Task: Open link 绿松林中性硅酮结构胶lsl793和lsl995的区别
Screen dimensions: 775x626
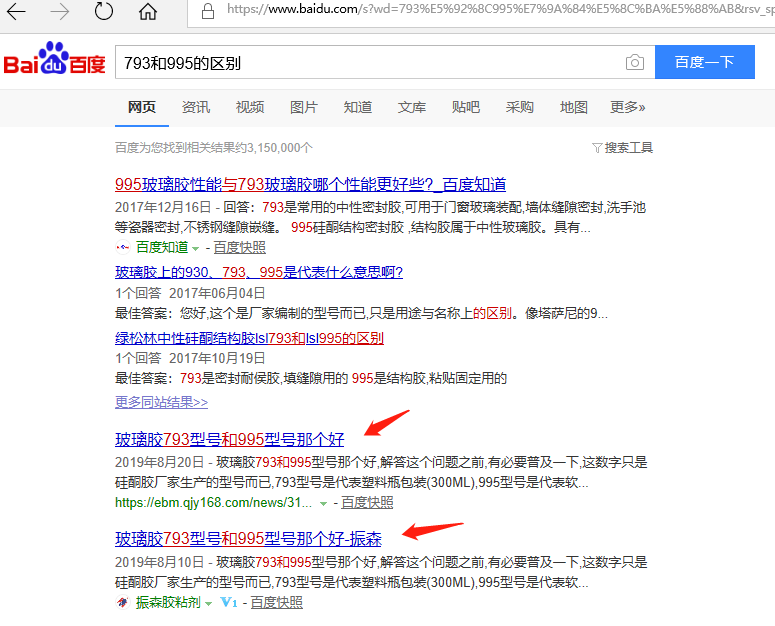Action: click(250, 338)
